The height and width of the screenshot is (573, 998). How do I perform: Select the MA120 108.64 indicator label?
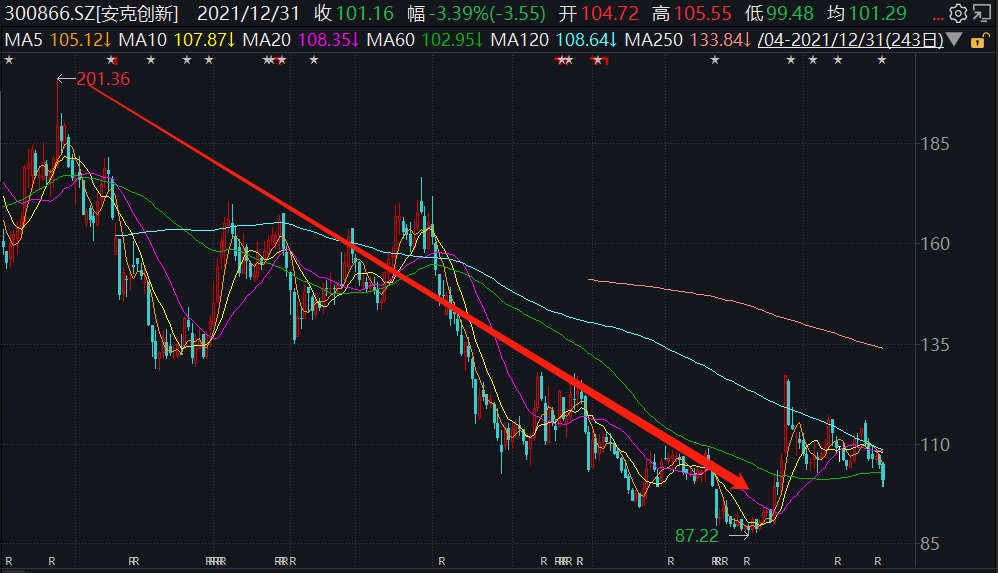(x=554, y=40)
